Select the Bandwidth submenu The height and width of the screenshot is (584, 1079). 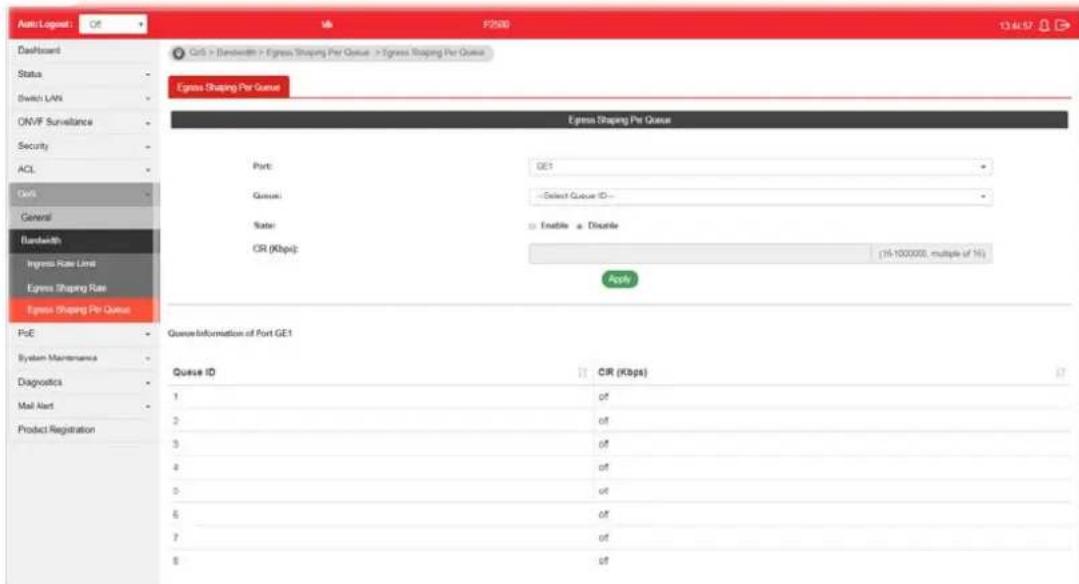click(83, 241)
